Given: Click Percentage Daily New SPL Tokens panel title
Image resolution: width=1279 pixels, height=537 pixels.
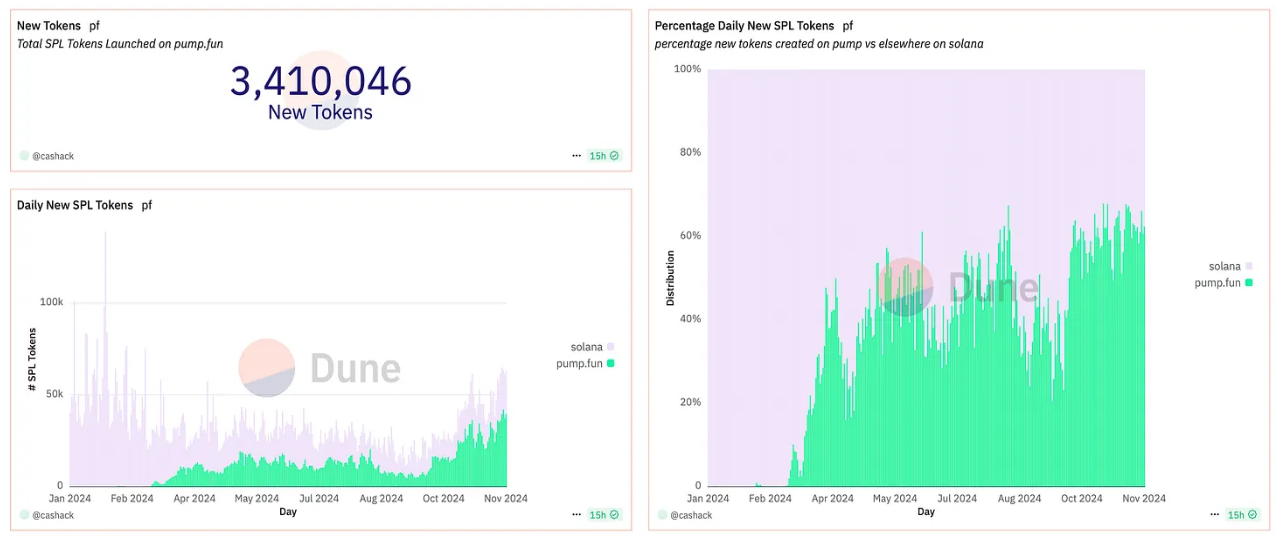Looking at the screenshot, I should [x=744, y=25].
